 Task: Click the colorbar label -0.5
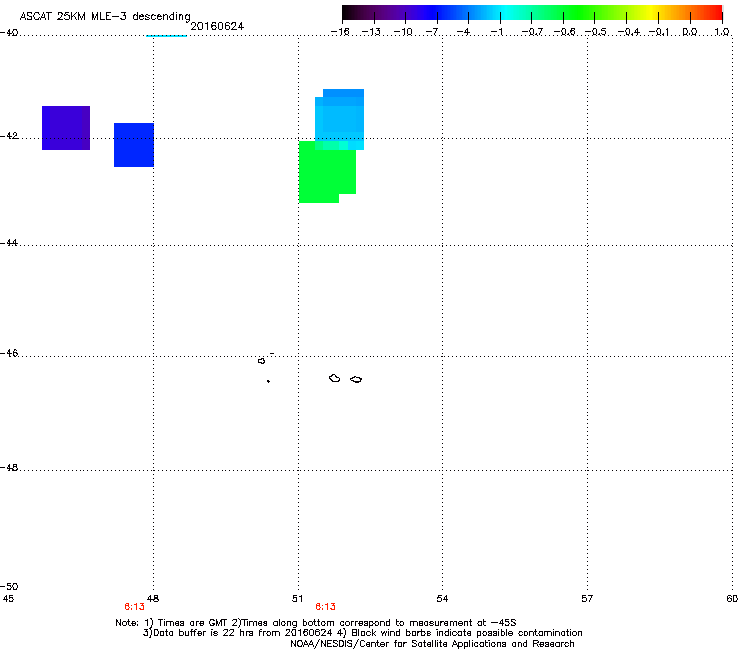click(x=596, y=32)
